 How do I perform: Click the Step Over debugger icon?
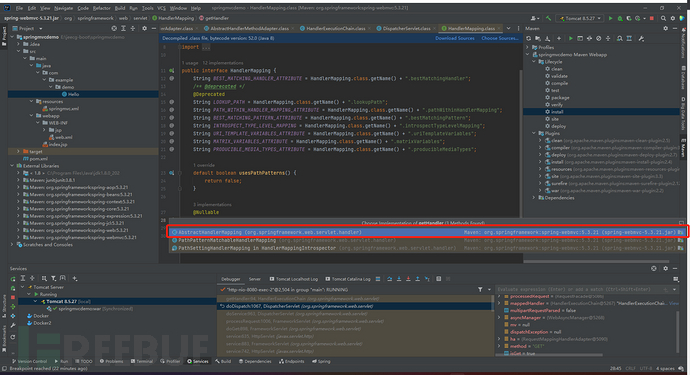click(x=389, y=279)
